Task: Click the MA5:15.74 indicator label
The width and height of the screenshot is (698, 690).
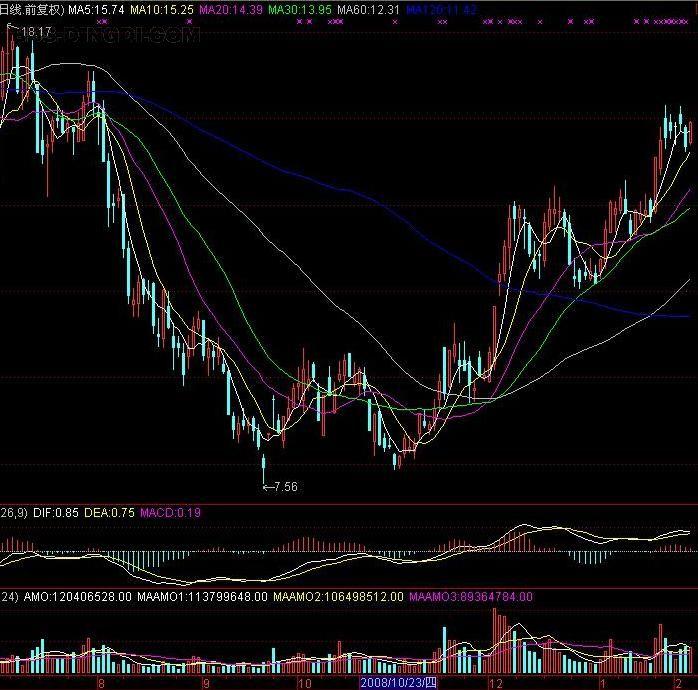Action: coord(98,9)
